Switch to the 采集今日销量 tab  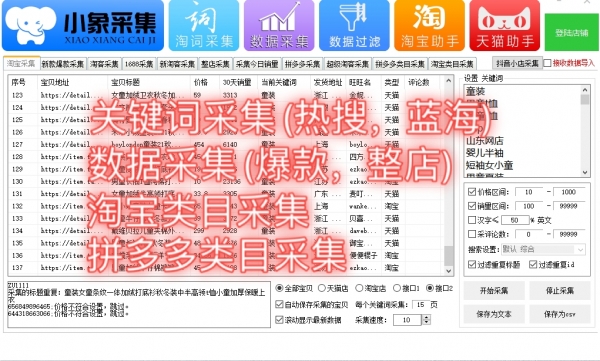coord(257,64)
